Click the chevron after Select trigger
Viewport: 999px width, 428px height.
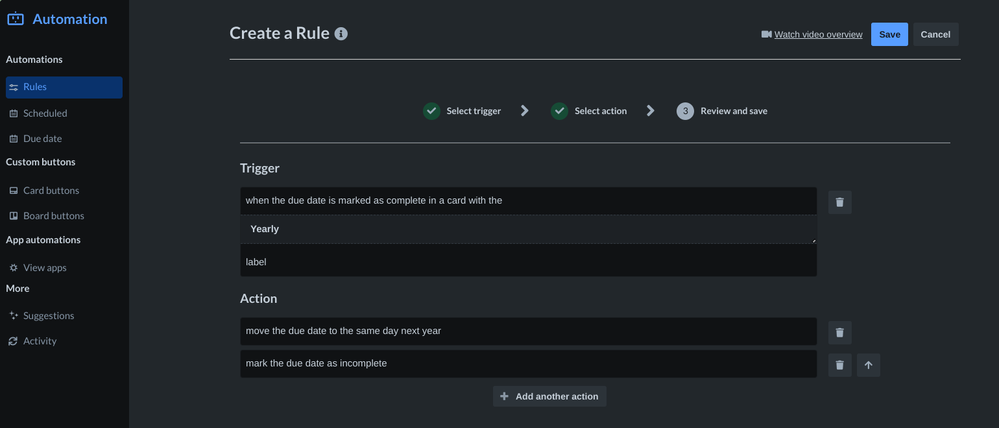[x=524, y=111]
